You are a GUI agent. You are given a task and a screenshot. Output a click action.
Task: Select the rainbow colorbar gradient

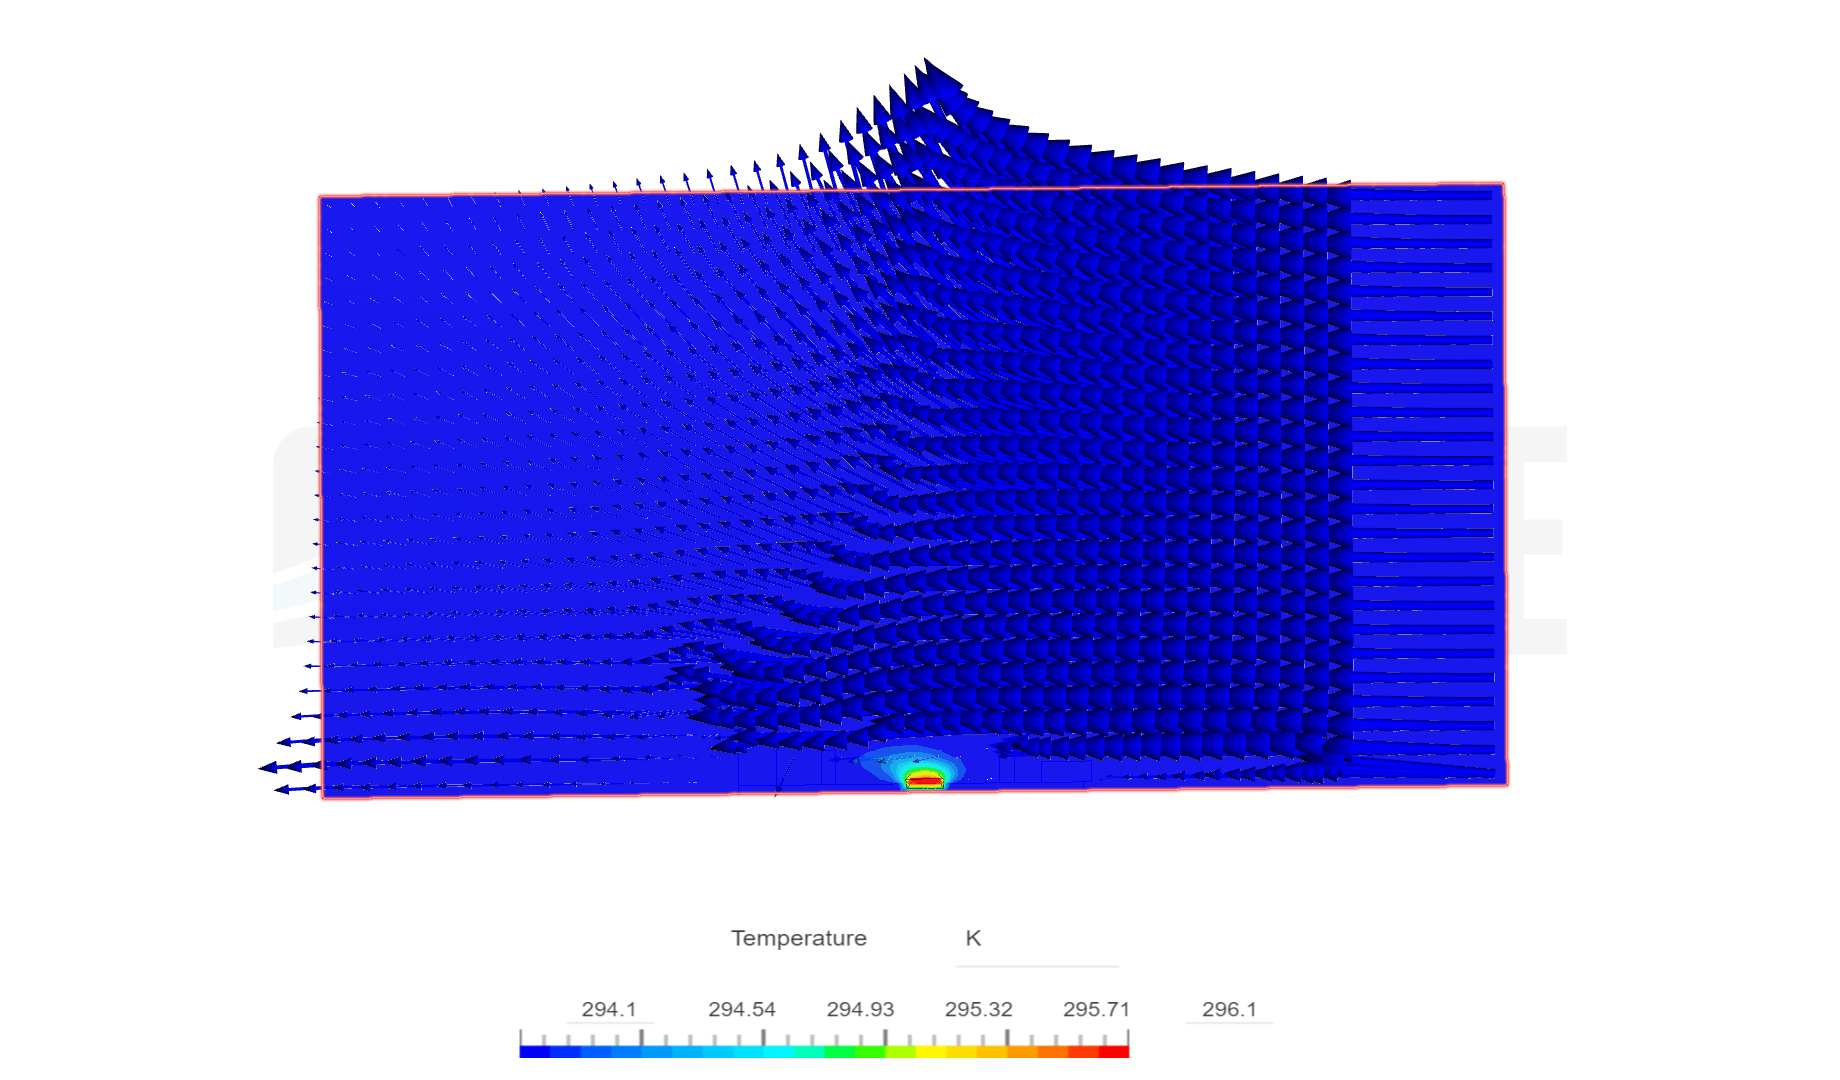822,1052
